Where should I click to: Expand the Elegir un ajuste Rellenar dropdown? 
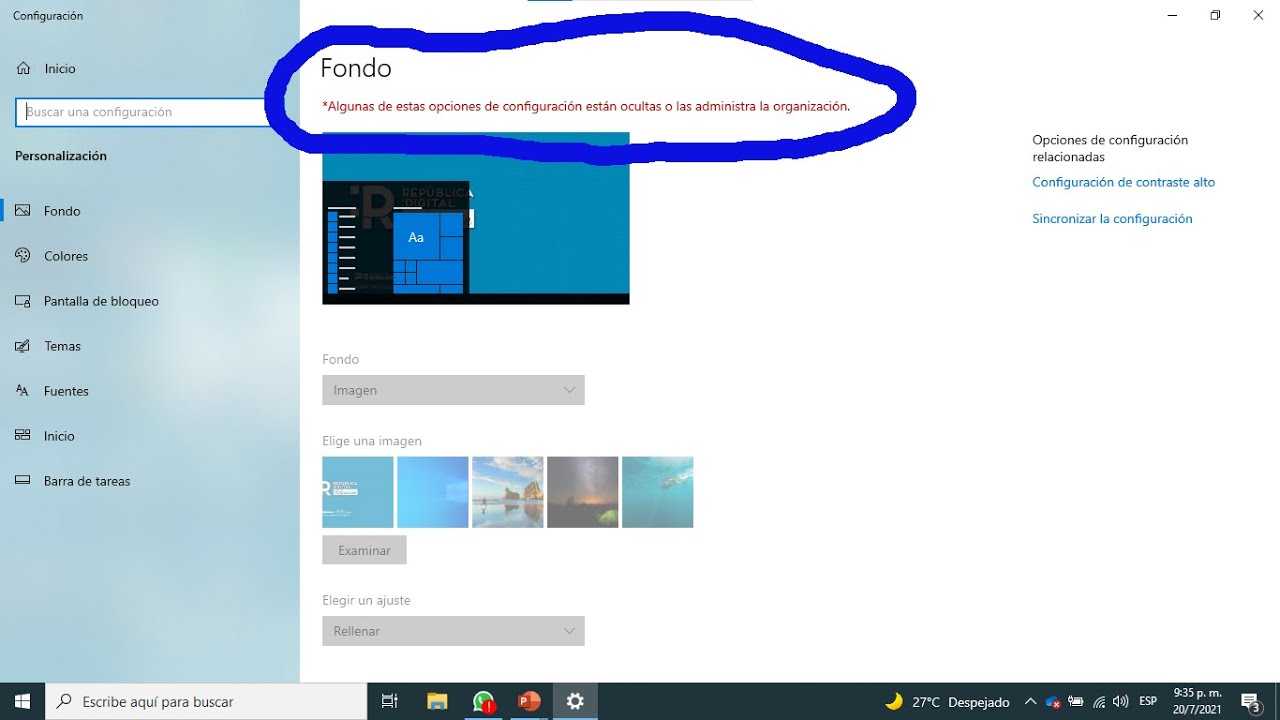point(453,631)
